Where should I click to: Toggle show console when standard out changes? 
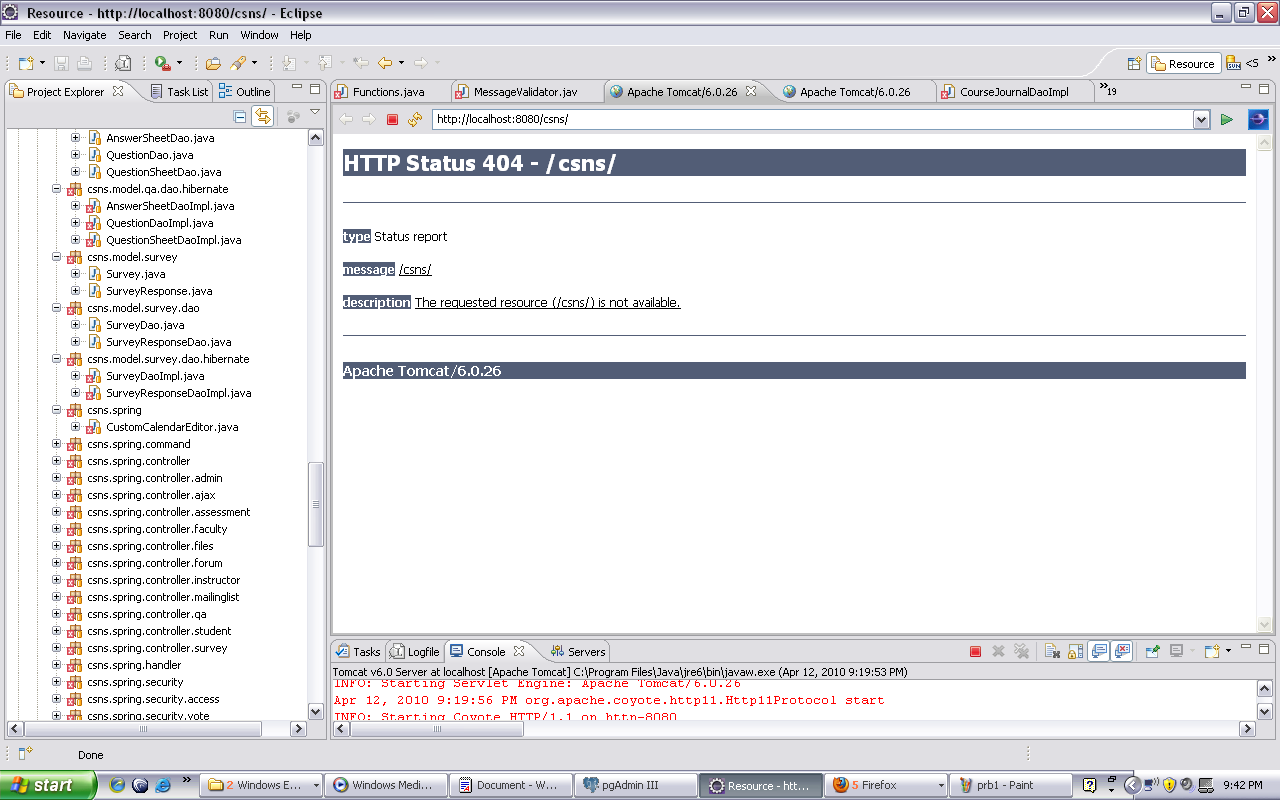coord(1099,652)
